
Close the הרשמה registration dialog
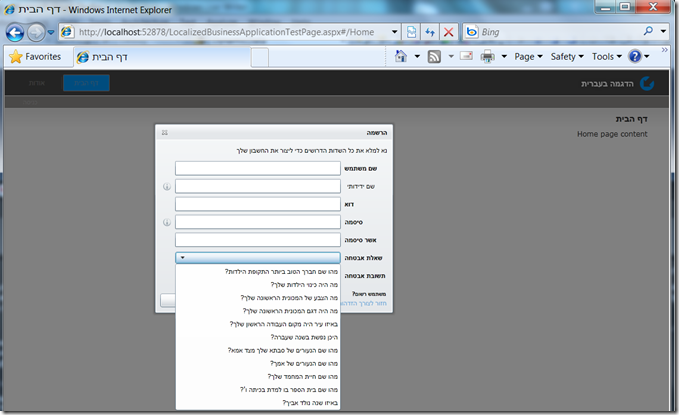(x=164, y=132)
